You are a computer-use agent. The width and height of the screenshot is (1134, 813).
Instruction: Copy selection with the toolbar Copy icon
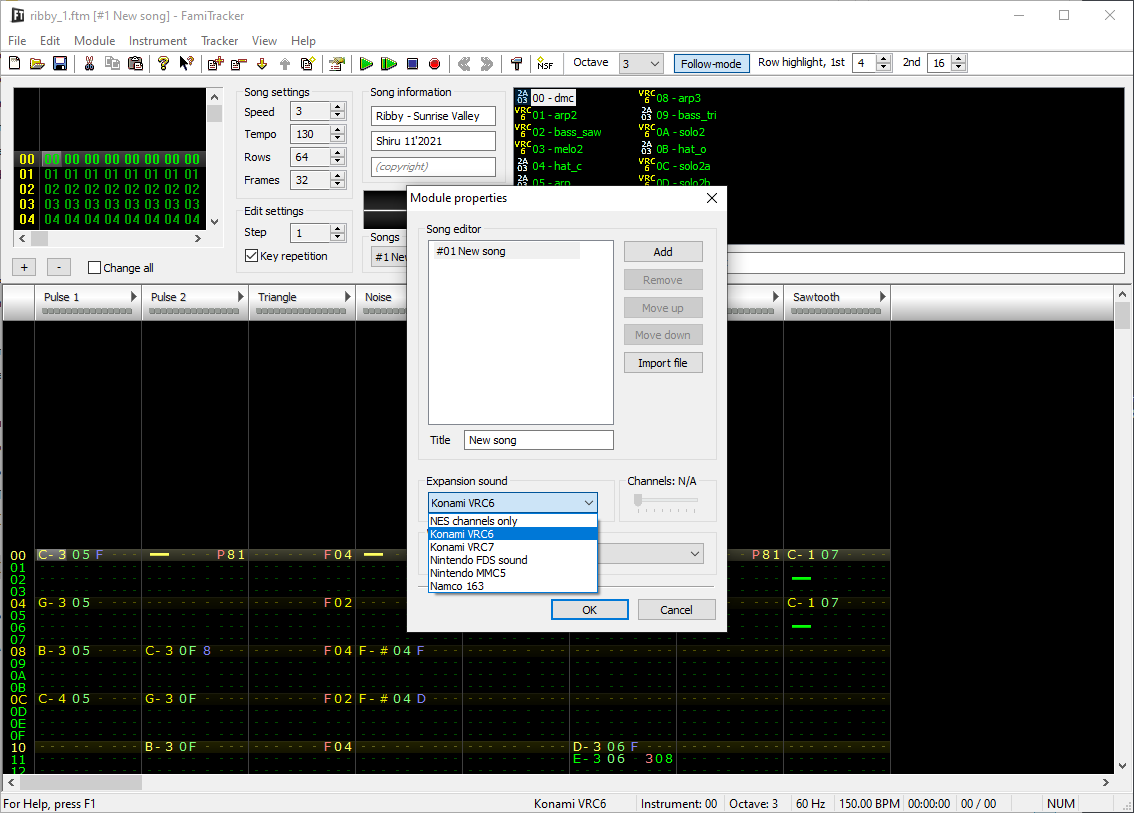pyautogui.click(x=113, y=64)
